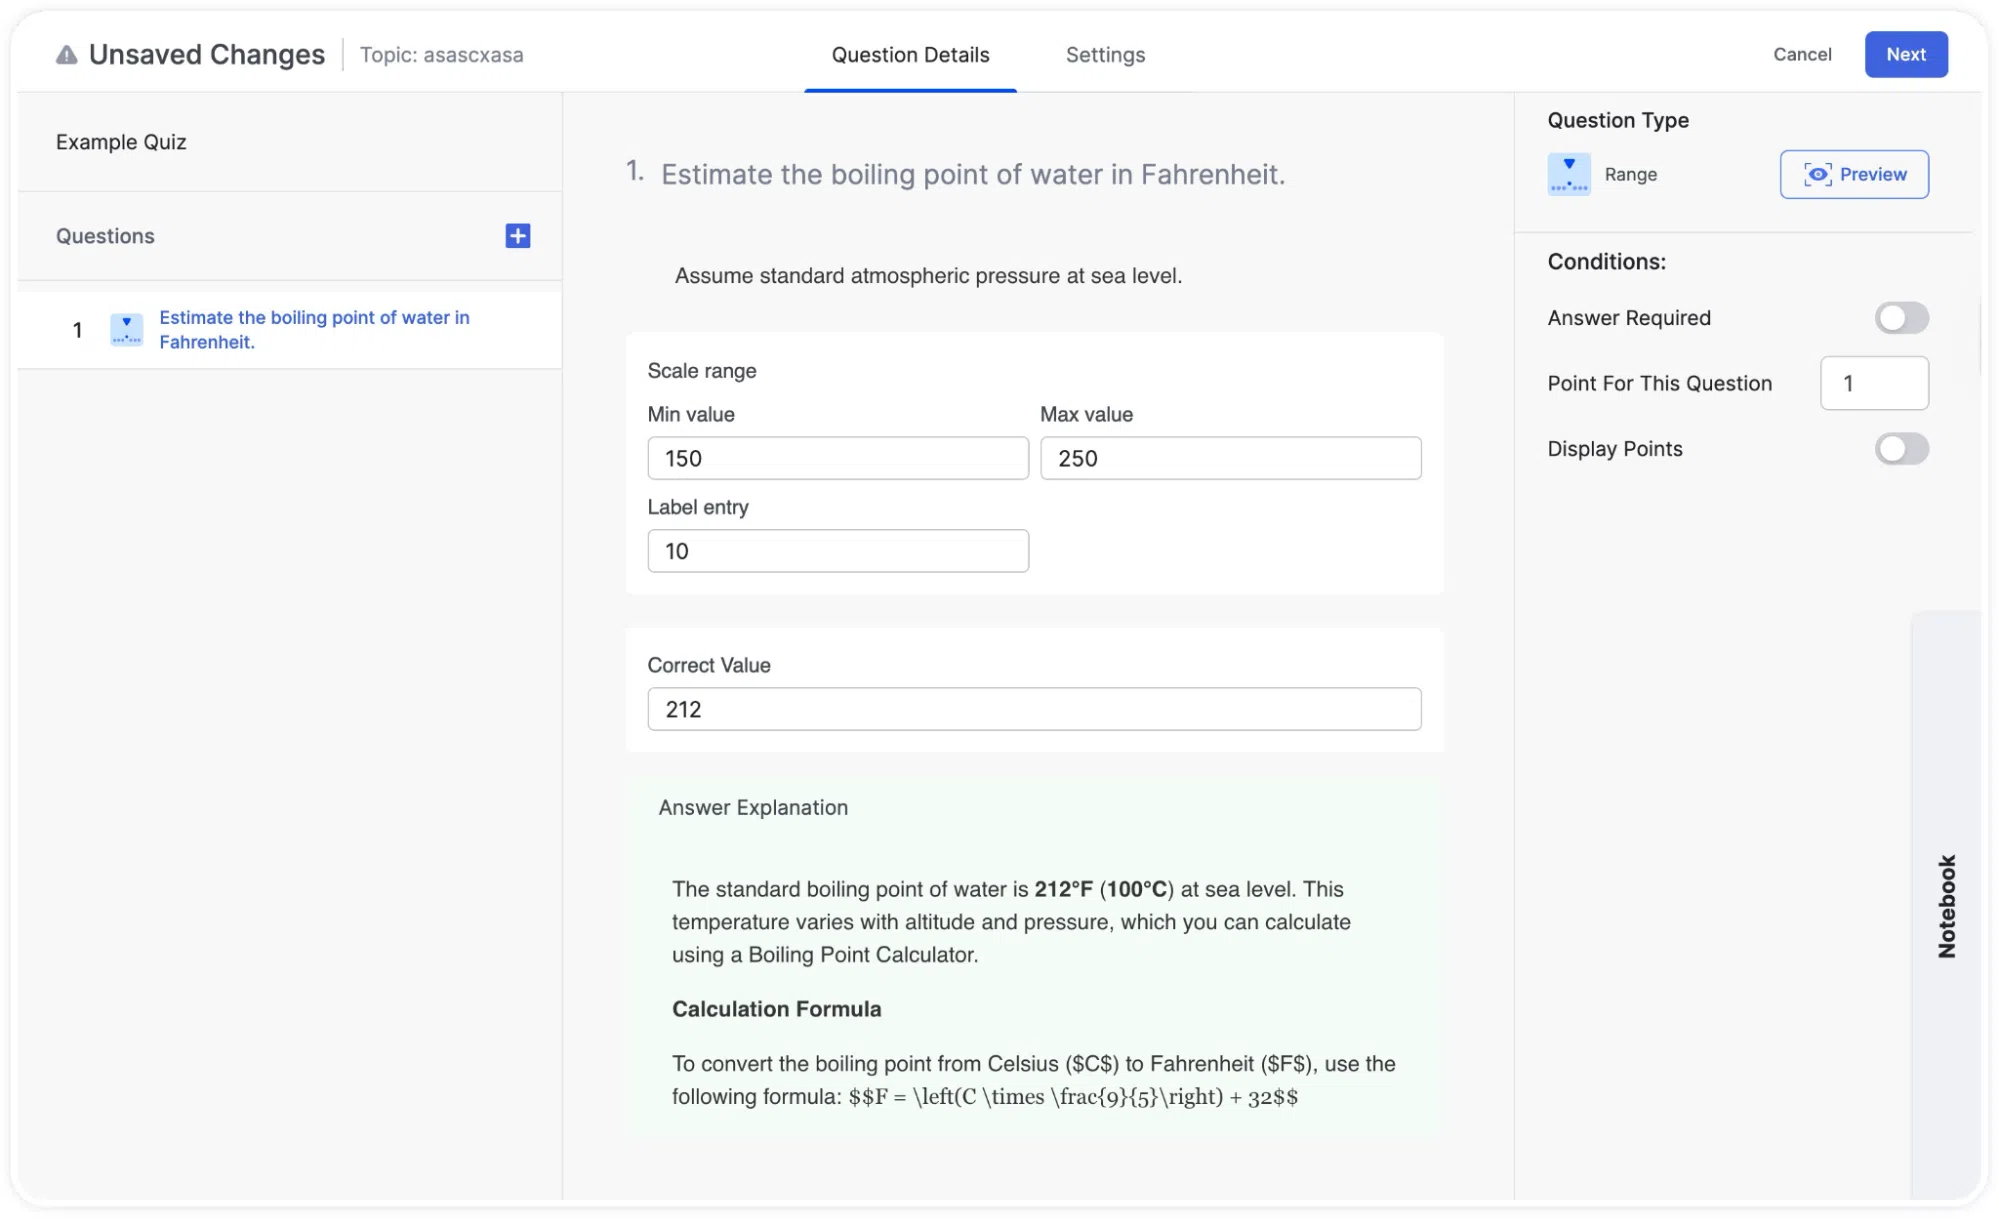
Task: Click the unsaved changes warning triangle icon
Action: click(x=66, y=55)
